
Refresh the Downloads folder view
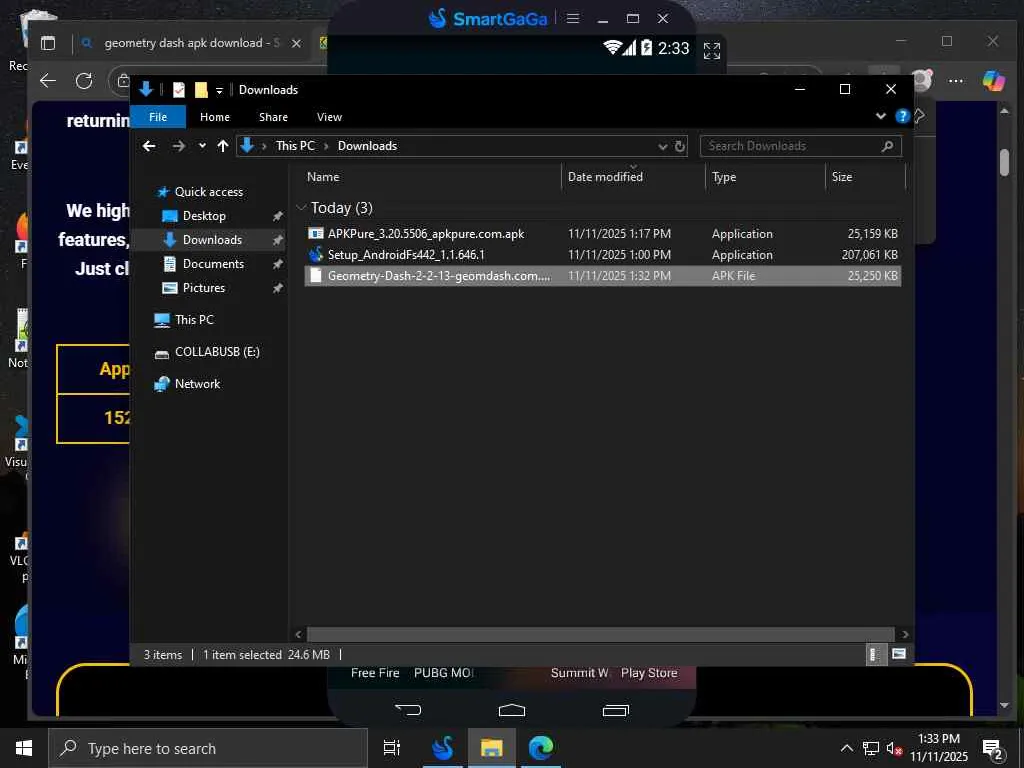point(680,146)
